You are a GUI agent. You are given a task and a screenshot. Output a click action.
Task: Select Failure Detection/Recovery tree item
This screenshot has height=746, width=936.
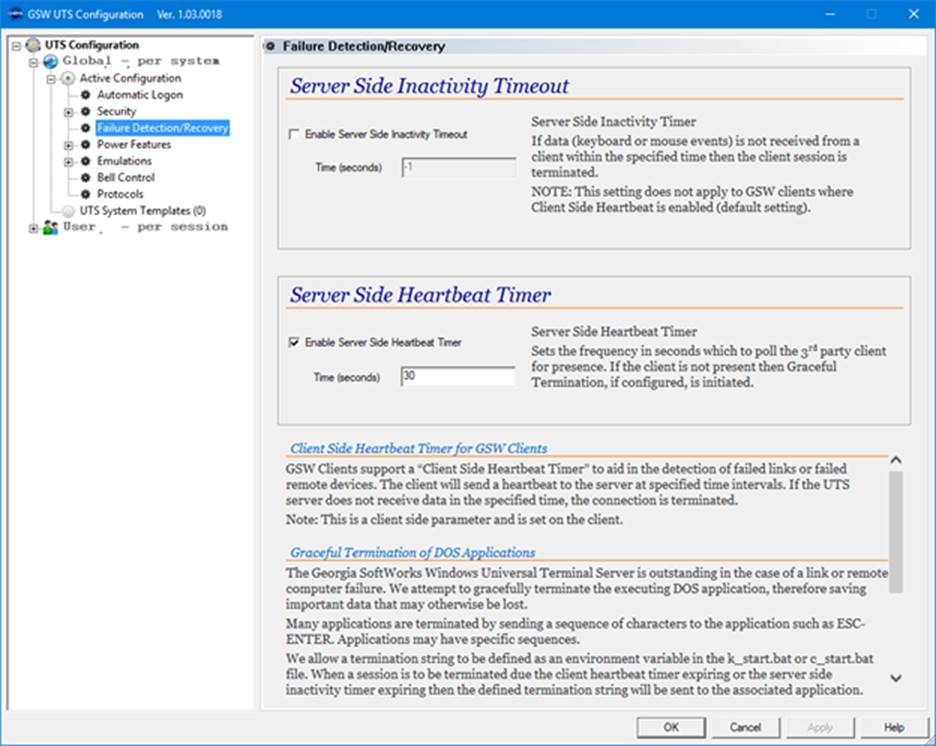(162, 128)
